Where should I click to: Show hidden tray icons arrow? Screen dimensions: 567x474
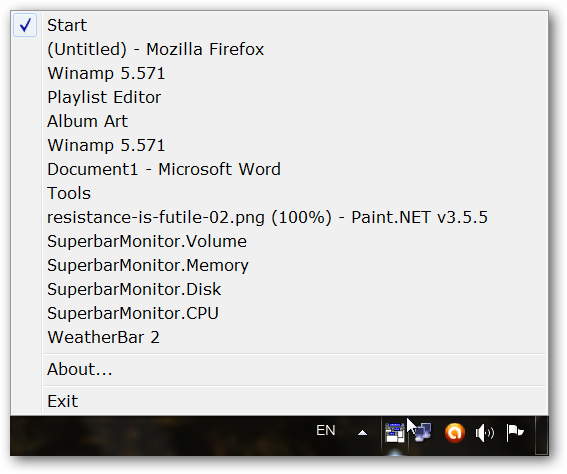coord(362,433)
